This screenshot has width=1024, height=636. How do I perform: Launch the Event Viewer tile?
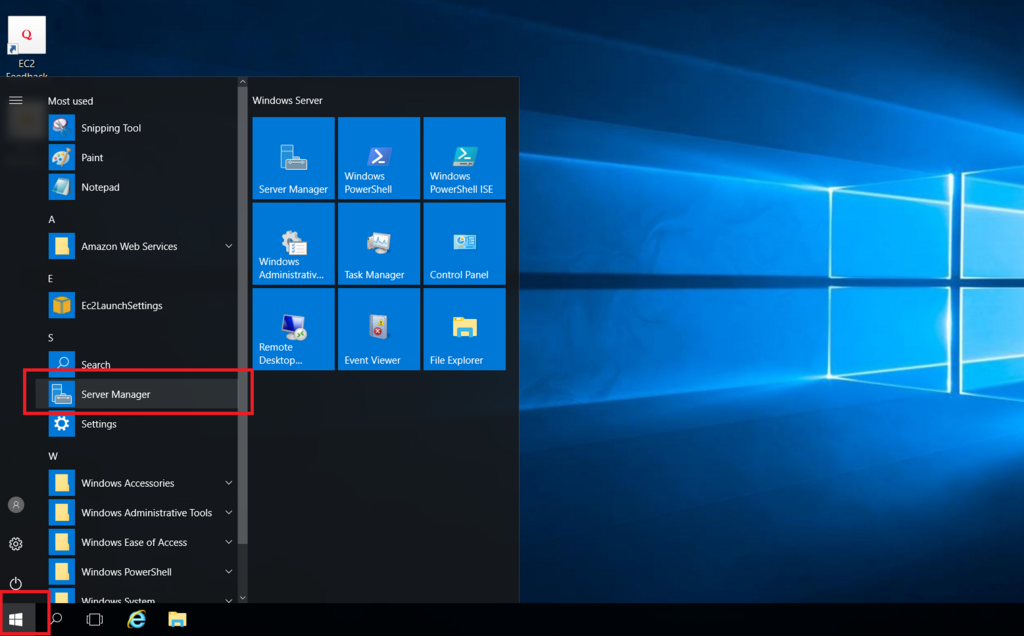coord(379,329)
